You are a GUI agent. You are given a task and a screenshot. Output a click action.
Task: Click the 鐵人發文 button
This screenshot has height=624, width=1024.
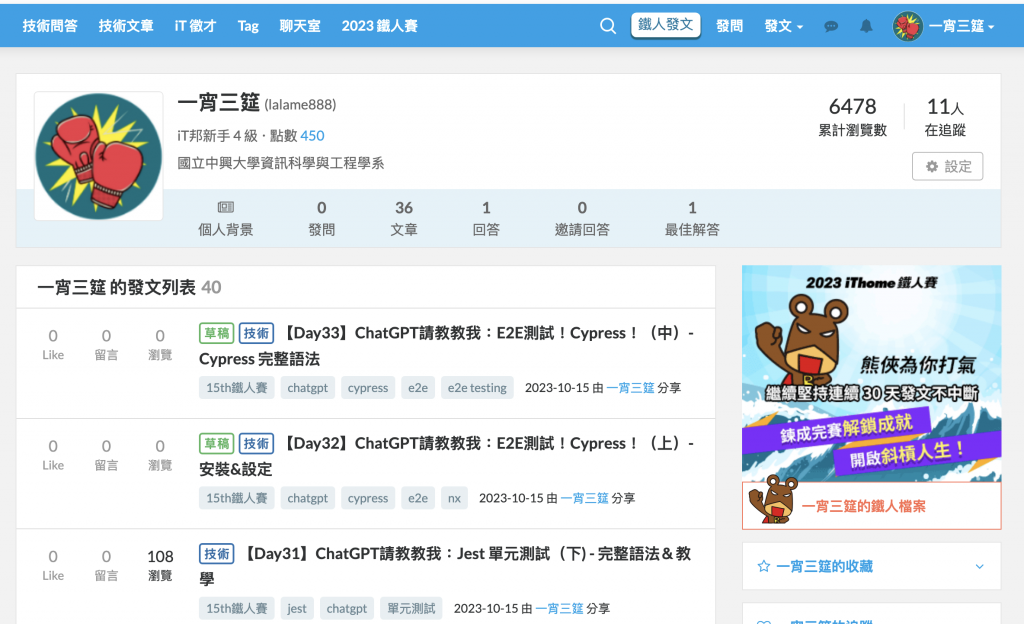coord(665,25)
